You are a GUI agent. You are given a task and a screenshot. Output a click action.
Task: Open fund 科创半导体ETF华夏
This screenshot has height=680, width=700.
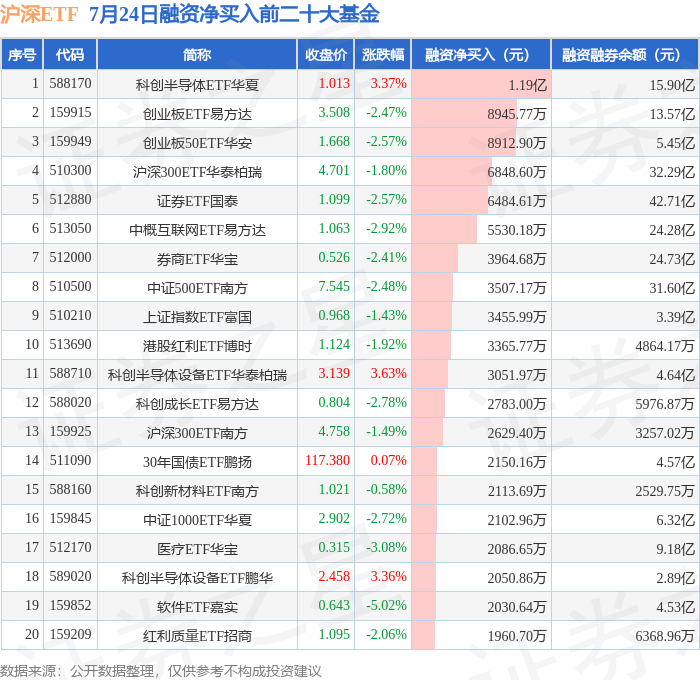197,85
